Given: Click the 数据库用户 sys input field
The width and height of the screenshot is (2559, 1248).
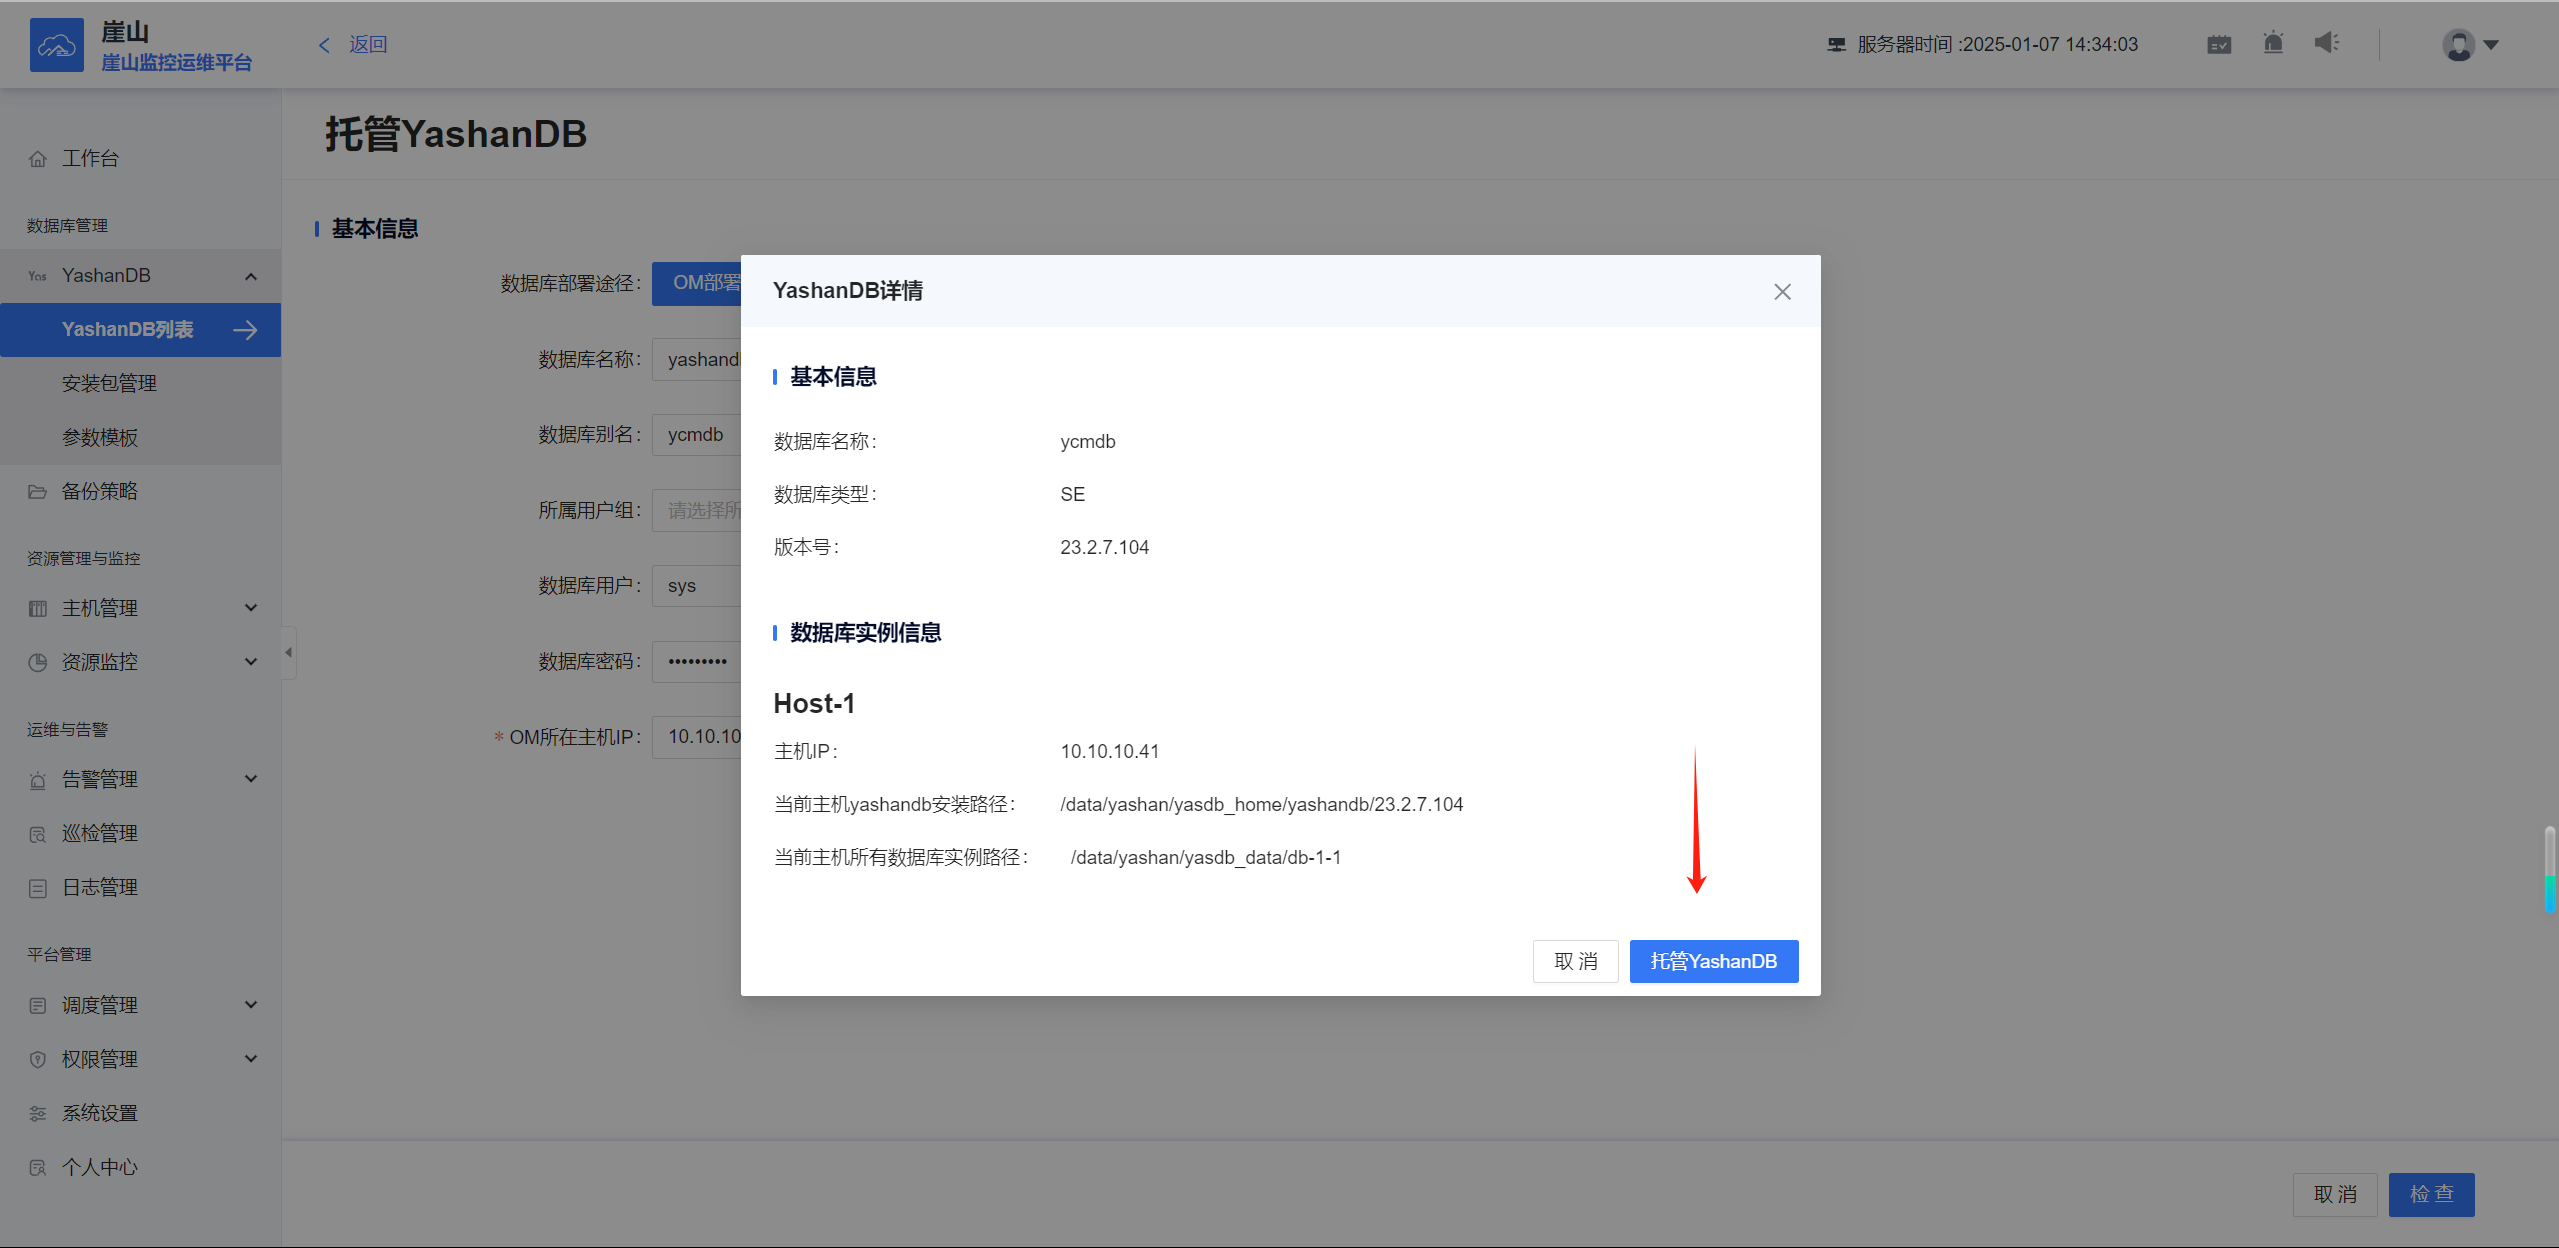Looking at the screenshot, I should pos(697,586).
